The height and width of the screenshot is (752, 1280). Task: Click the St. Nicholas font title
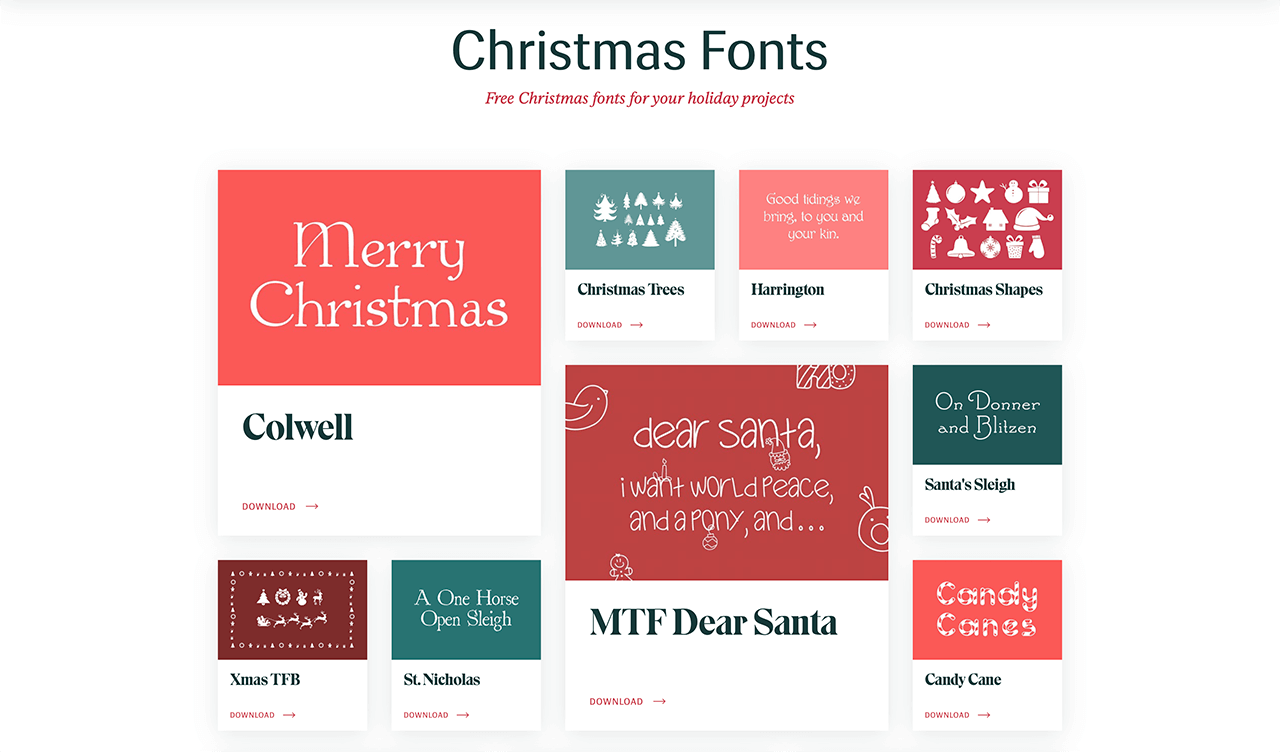[442, 679]
